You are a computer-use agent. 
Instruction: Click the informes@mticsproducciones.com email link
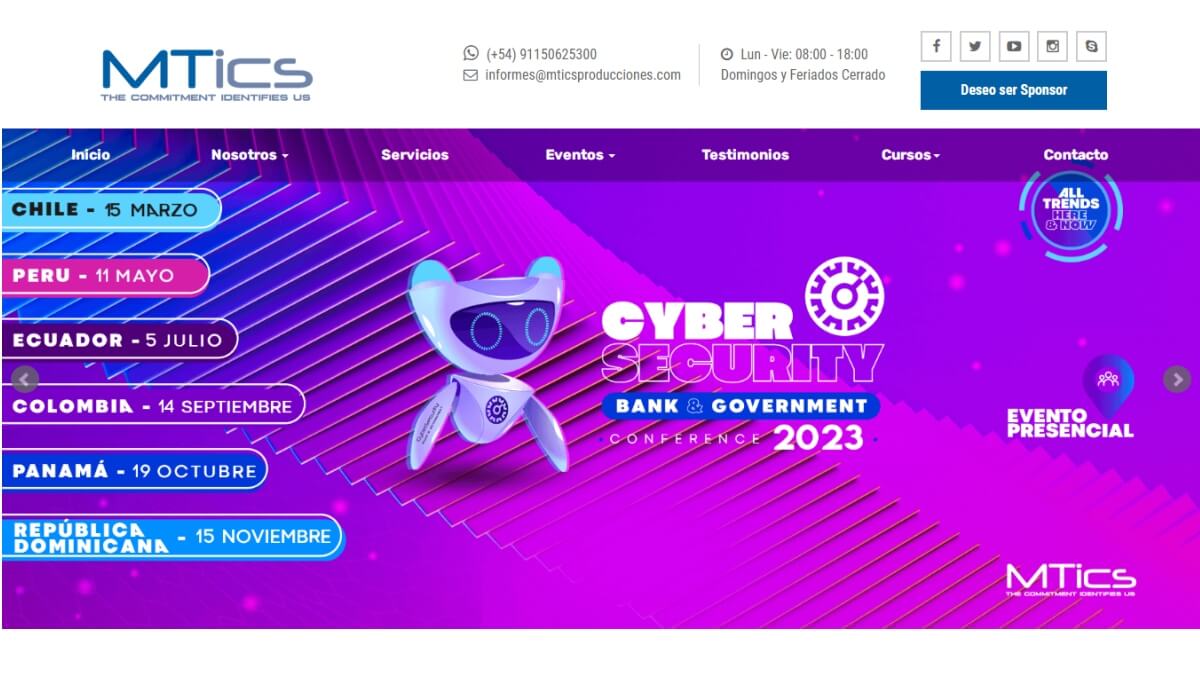[x=583, y=75]
